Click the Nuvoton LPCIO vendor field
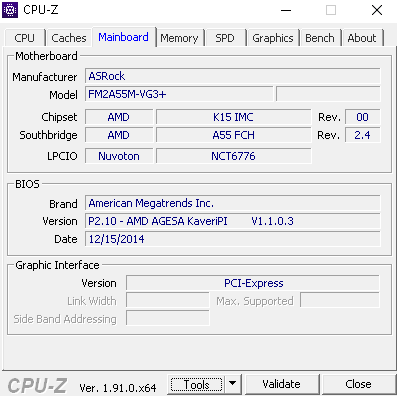 [119, 156]
